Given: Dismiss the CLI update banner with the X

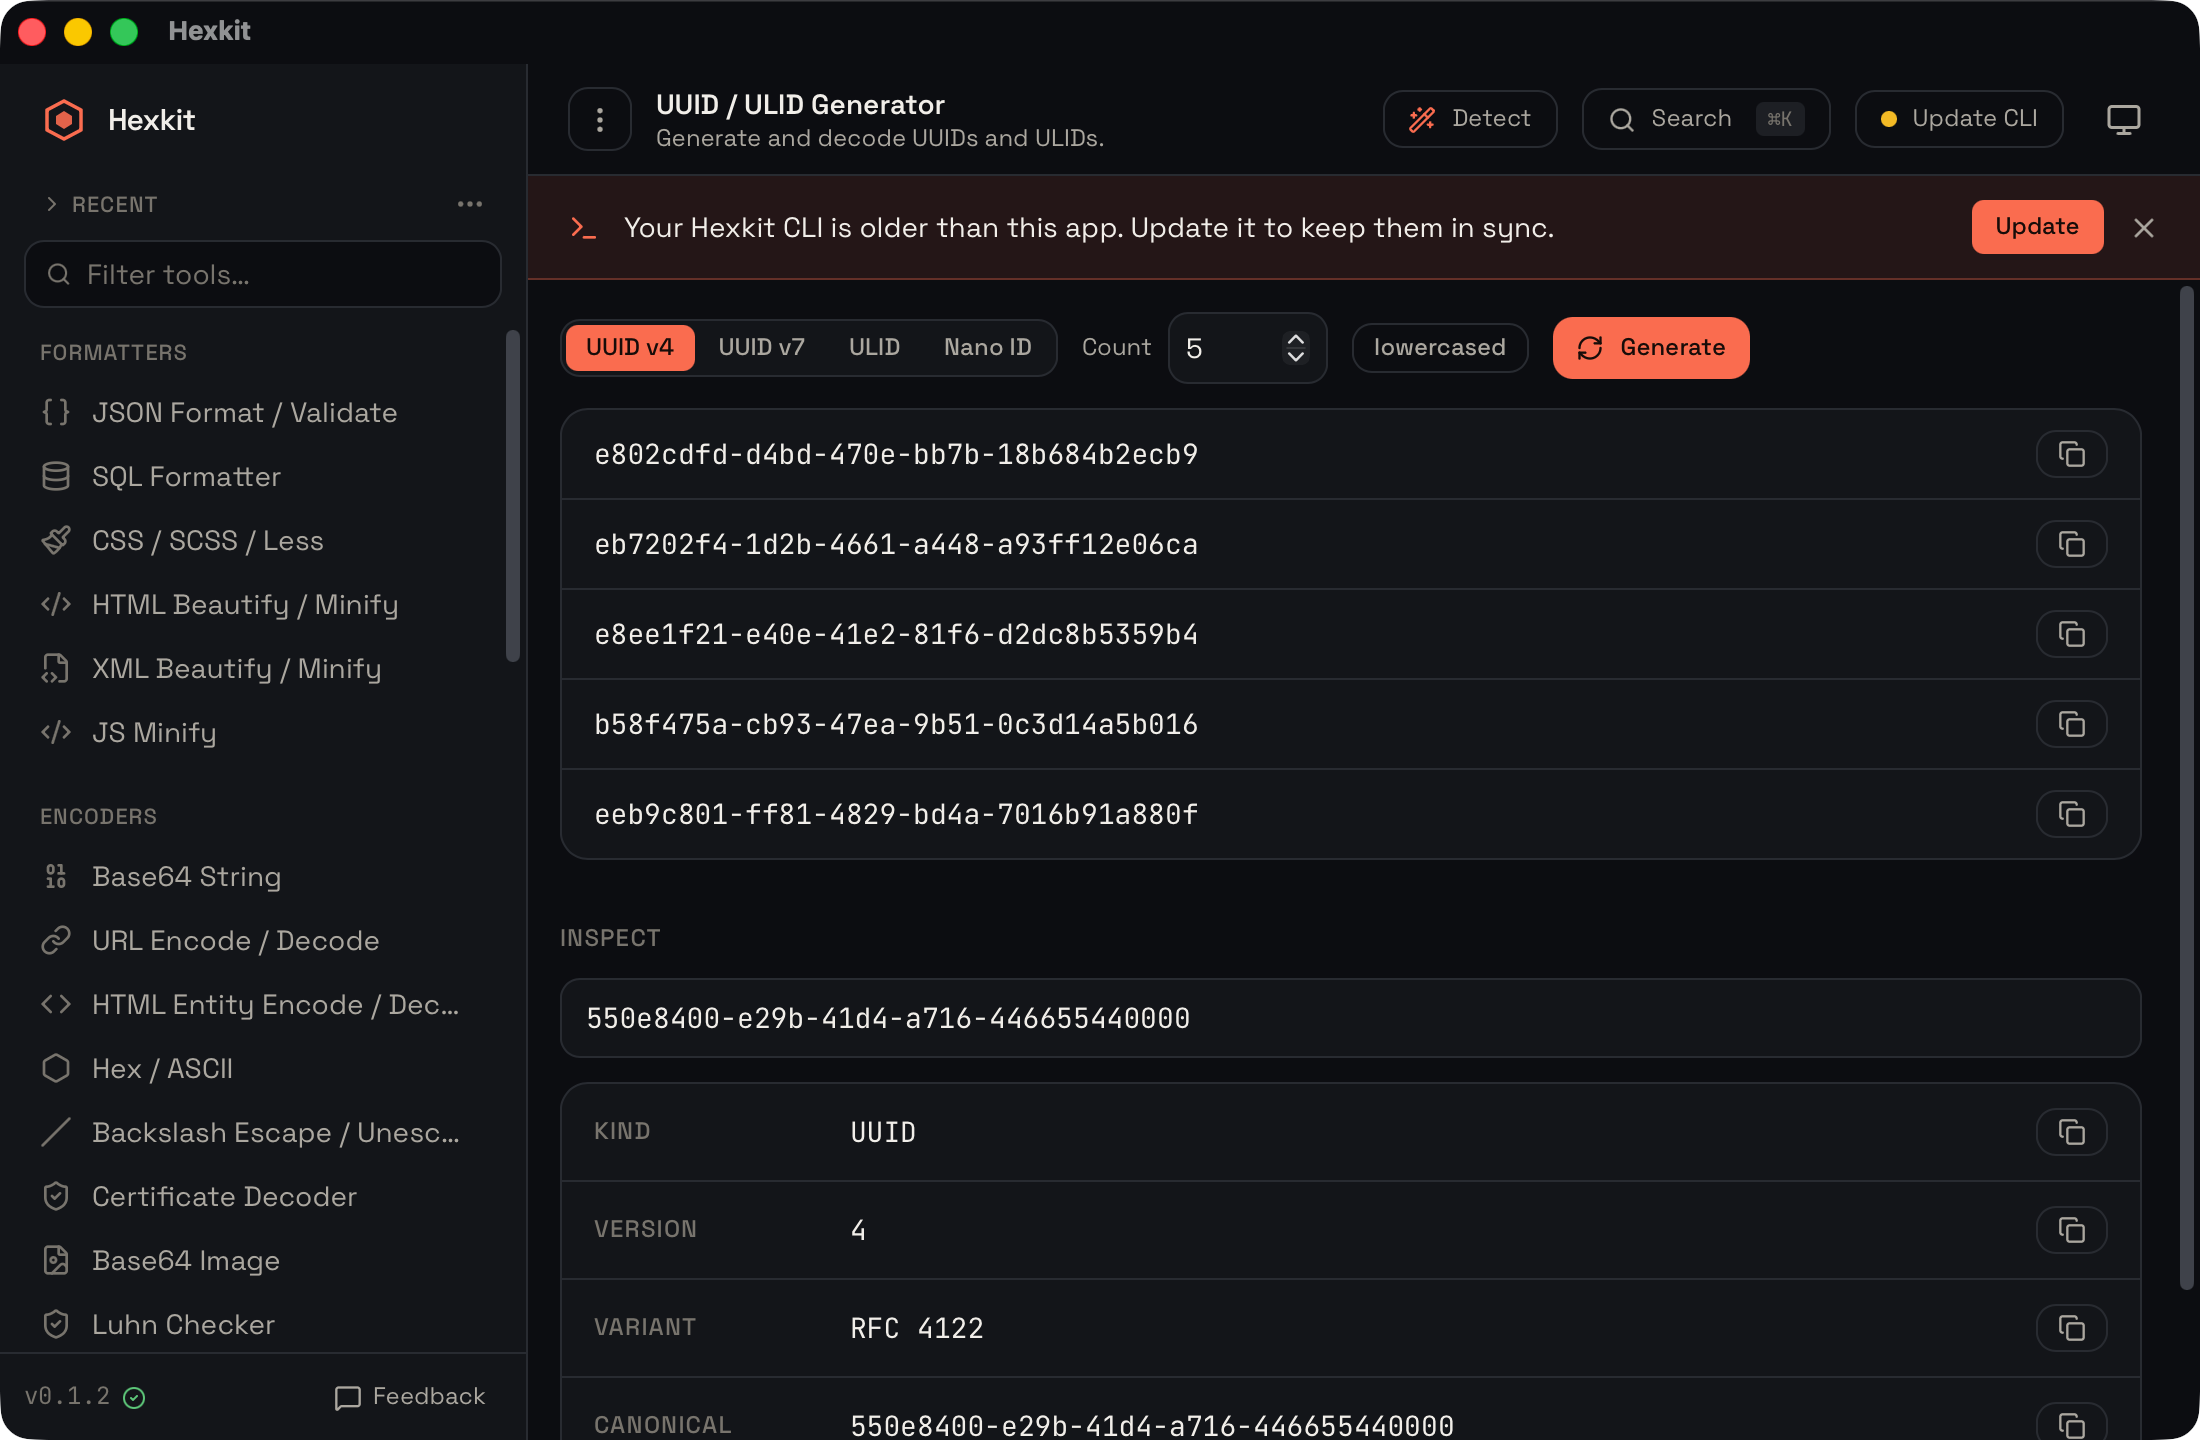Looking at the screenshot, I should pyautogui.click(x=2144, y=228).
